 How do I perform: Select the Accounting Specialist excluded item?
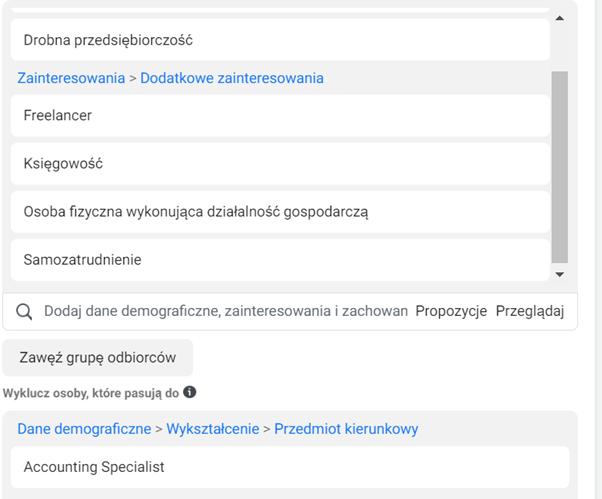click(x=290, y=467)
